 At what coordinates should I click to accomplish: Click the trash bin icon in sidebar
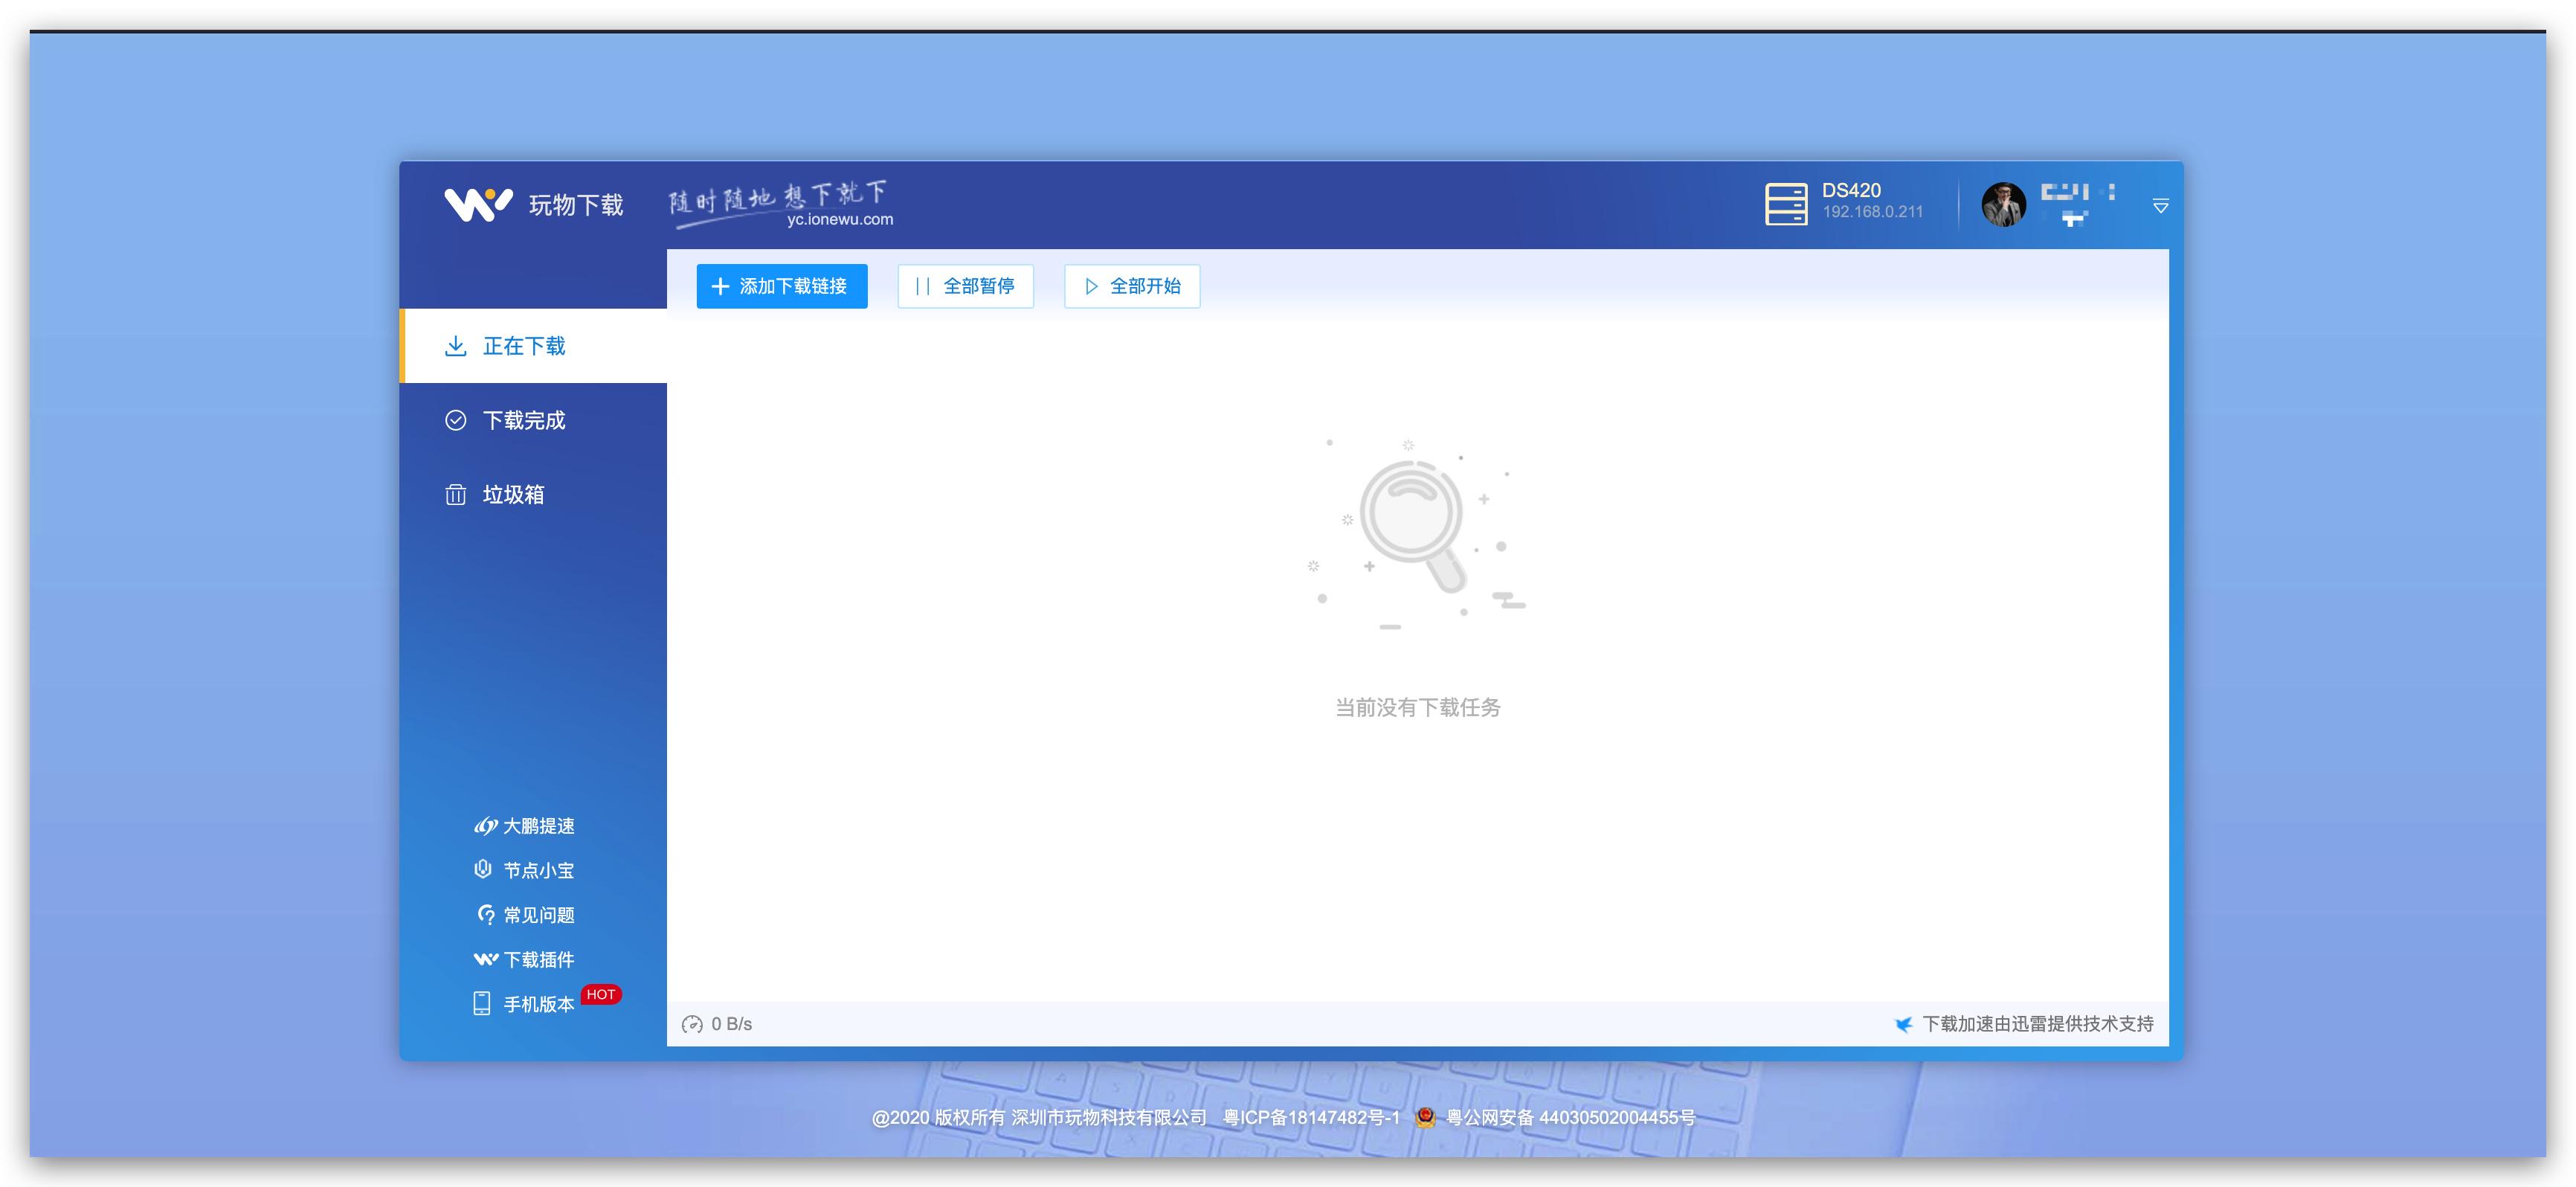pos(455,494)
